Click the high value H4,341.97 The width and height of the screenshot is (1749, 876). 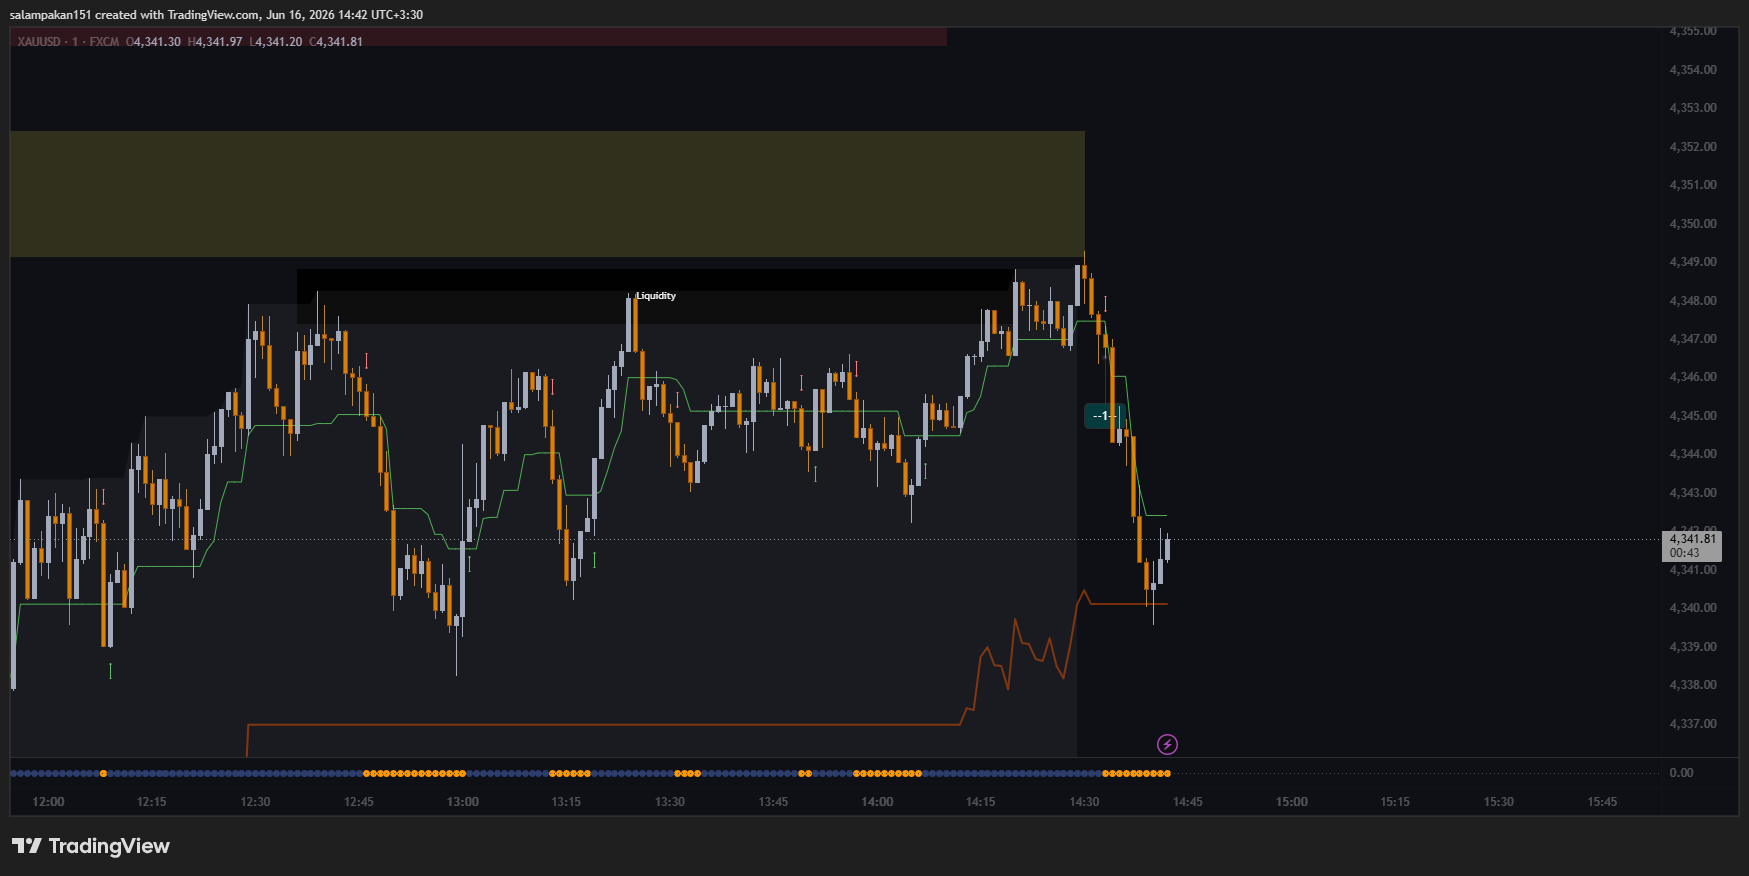click(215, 42)
